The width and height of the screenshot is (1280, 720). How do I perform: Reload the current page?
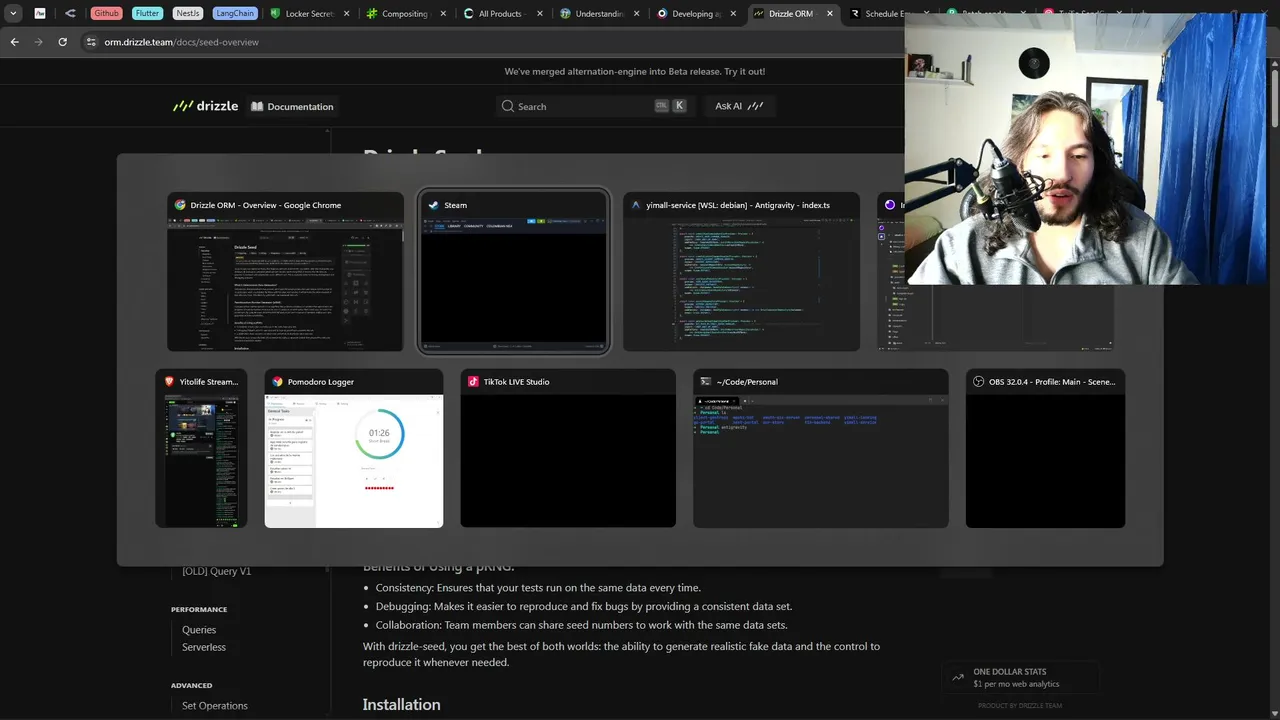tap(62, 42)
